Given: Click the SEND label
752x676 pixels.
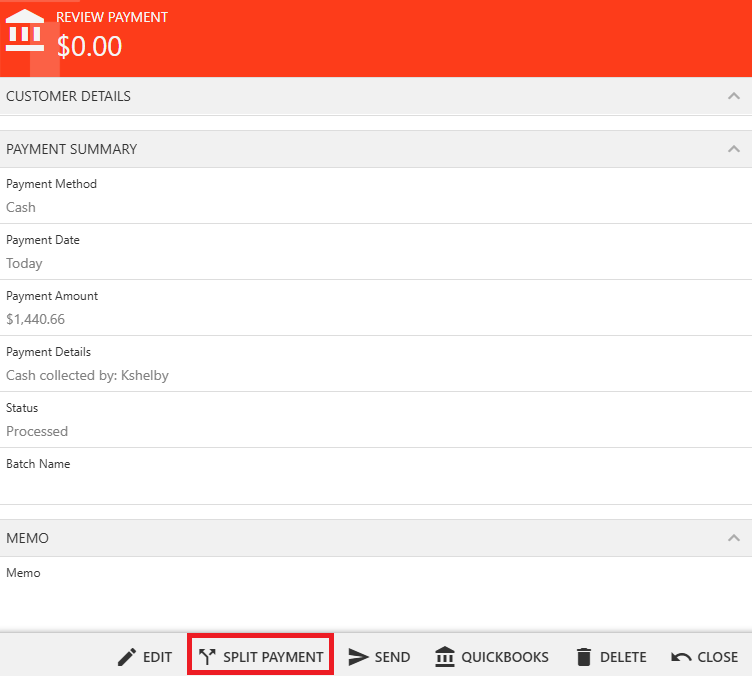Looking at the screenshot, I should (392, 657).
